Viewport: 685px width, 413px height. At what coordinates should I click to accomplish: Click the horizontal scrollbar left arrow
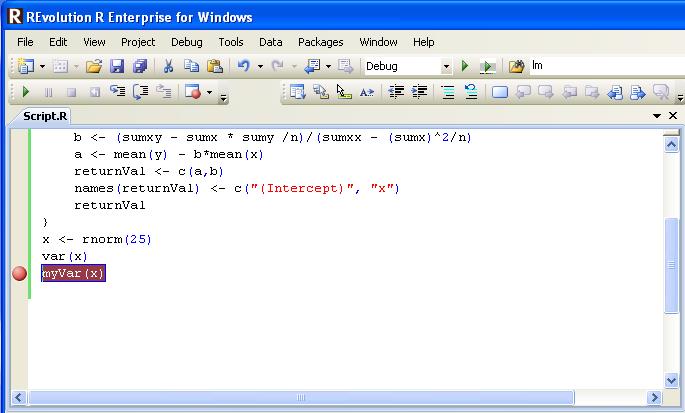(x=18, y=398)
